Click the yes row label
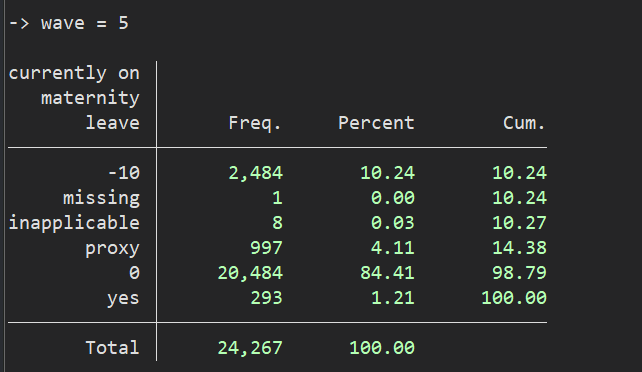 click(123, 298)
